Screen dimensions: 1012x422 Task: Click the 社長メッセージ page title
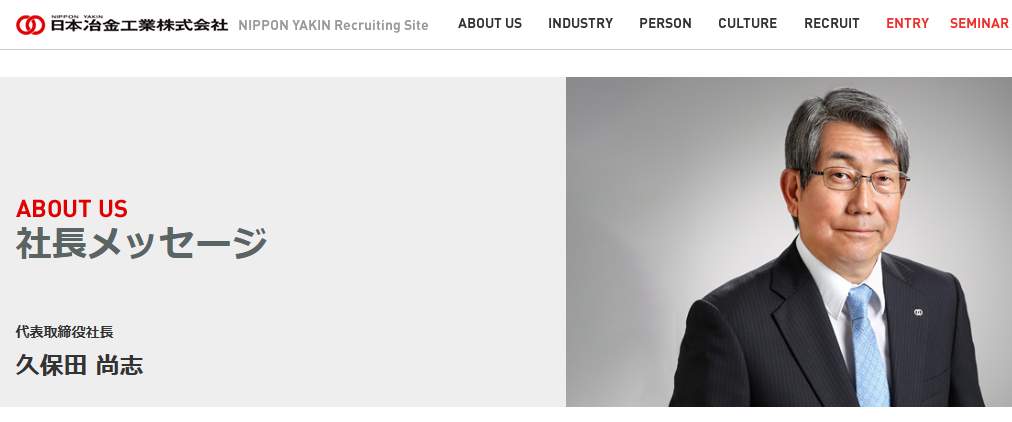click(x=141, y=243)
